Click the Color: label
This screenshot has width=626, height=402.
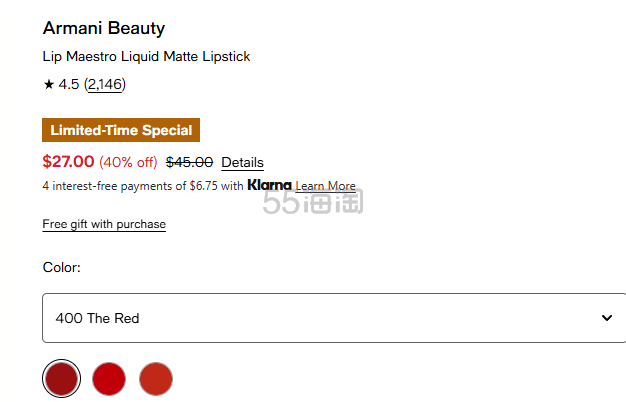61,267
